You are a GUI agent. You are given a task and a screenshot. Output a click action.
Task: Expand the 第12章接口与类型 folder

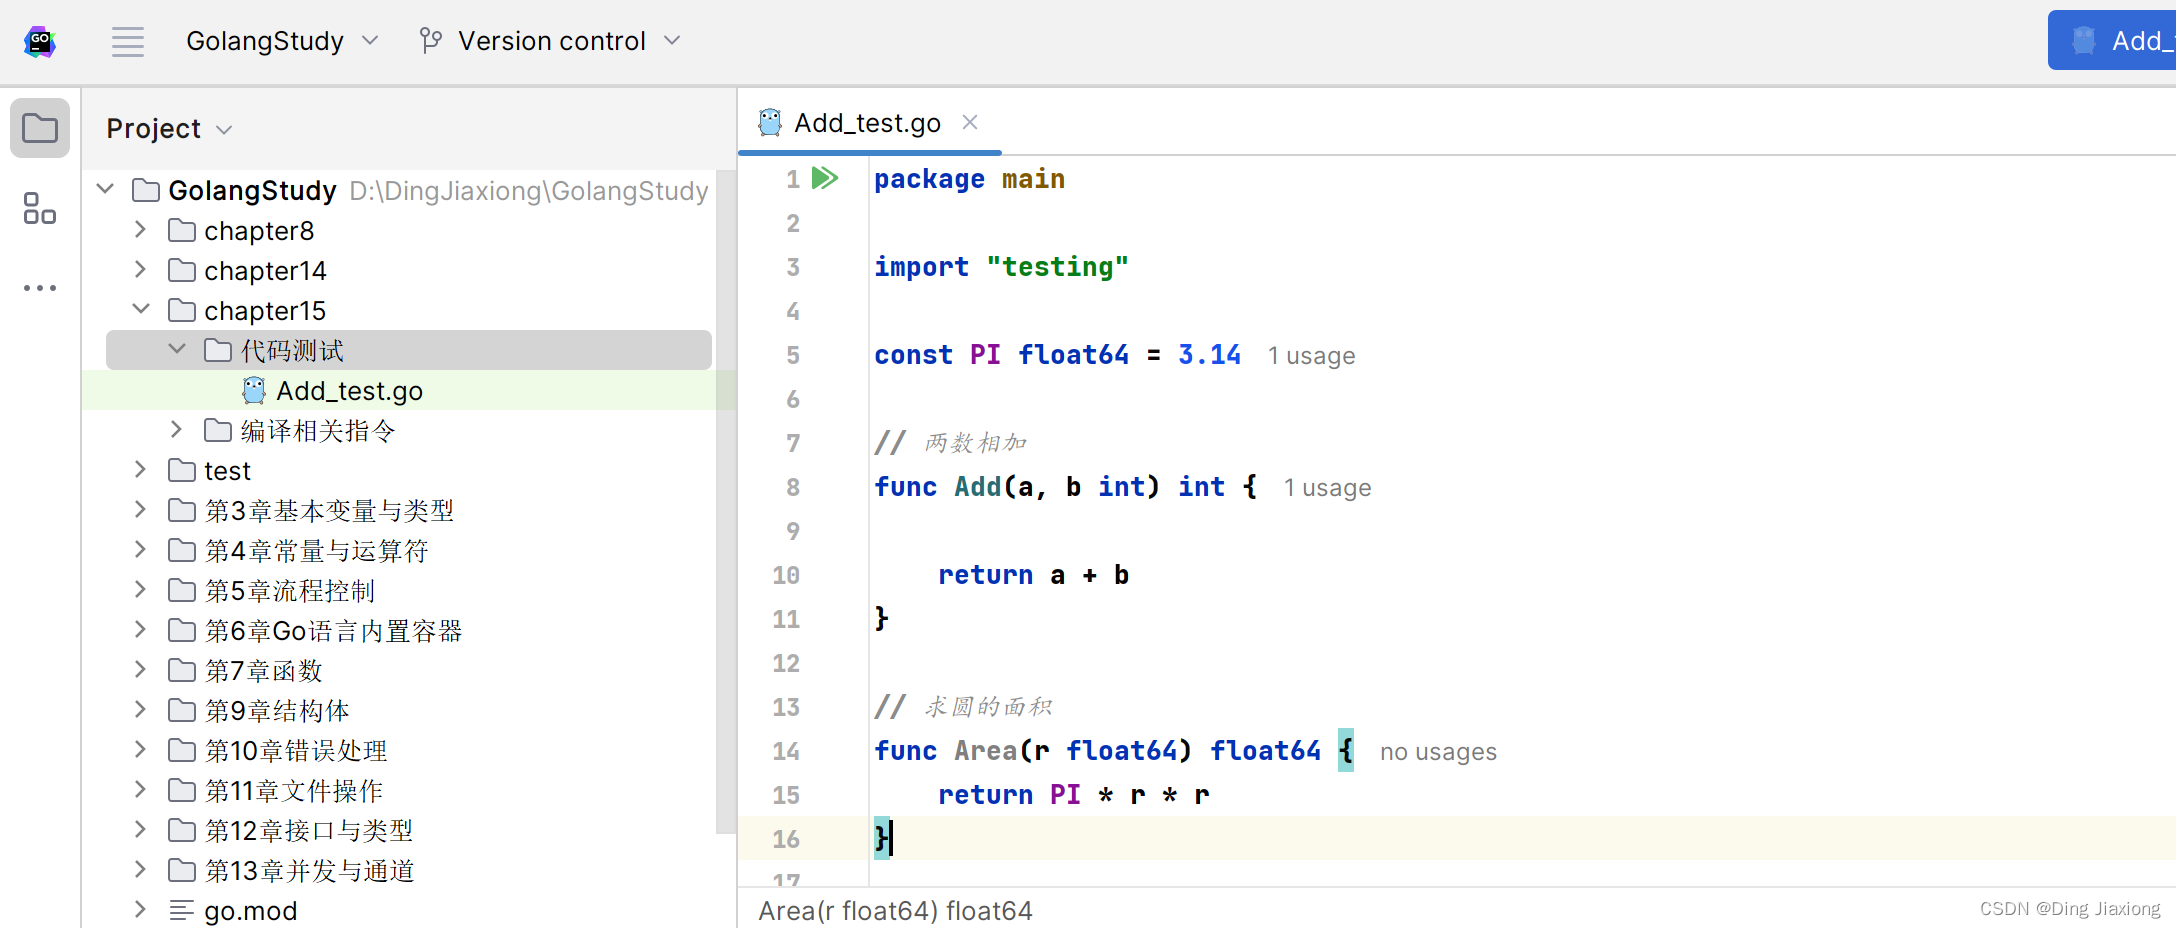141,830
